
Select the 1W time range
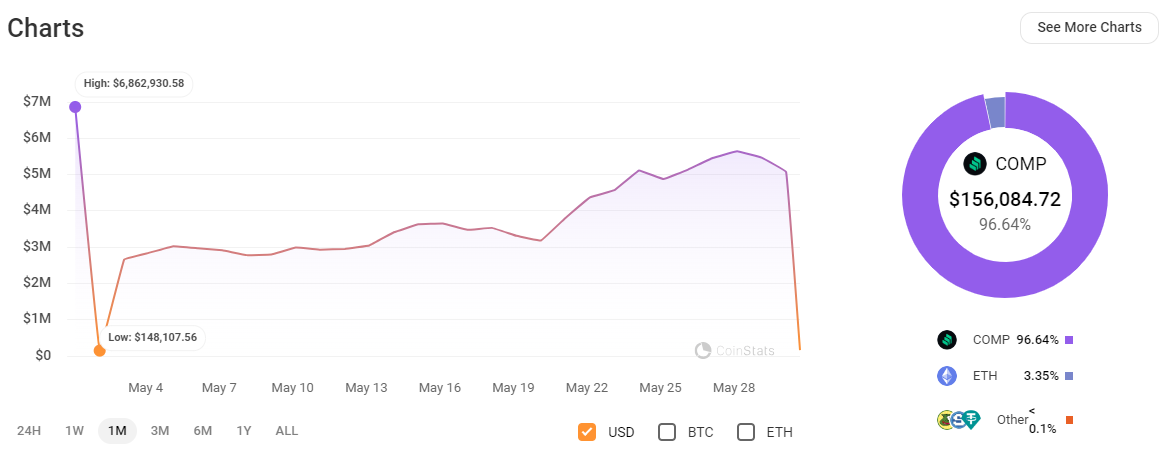[x=75, y=431]
